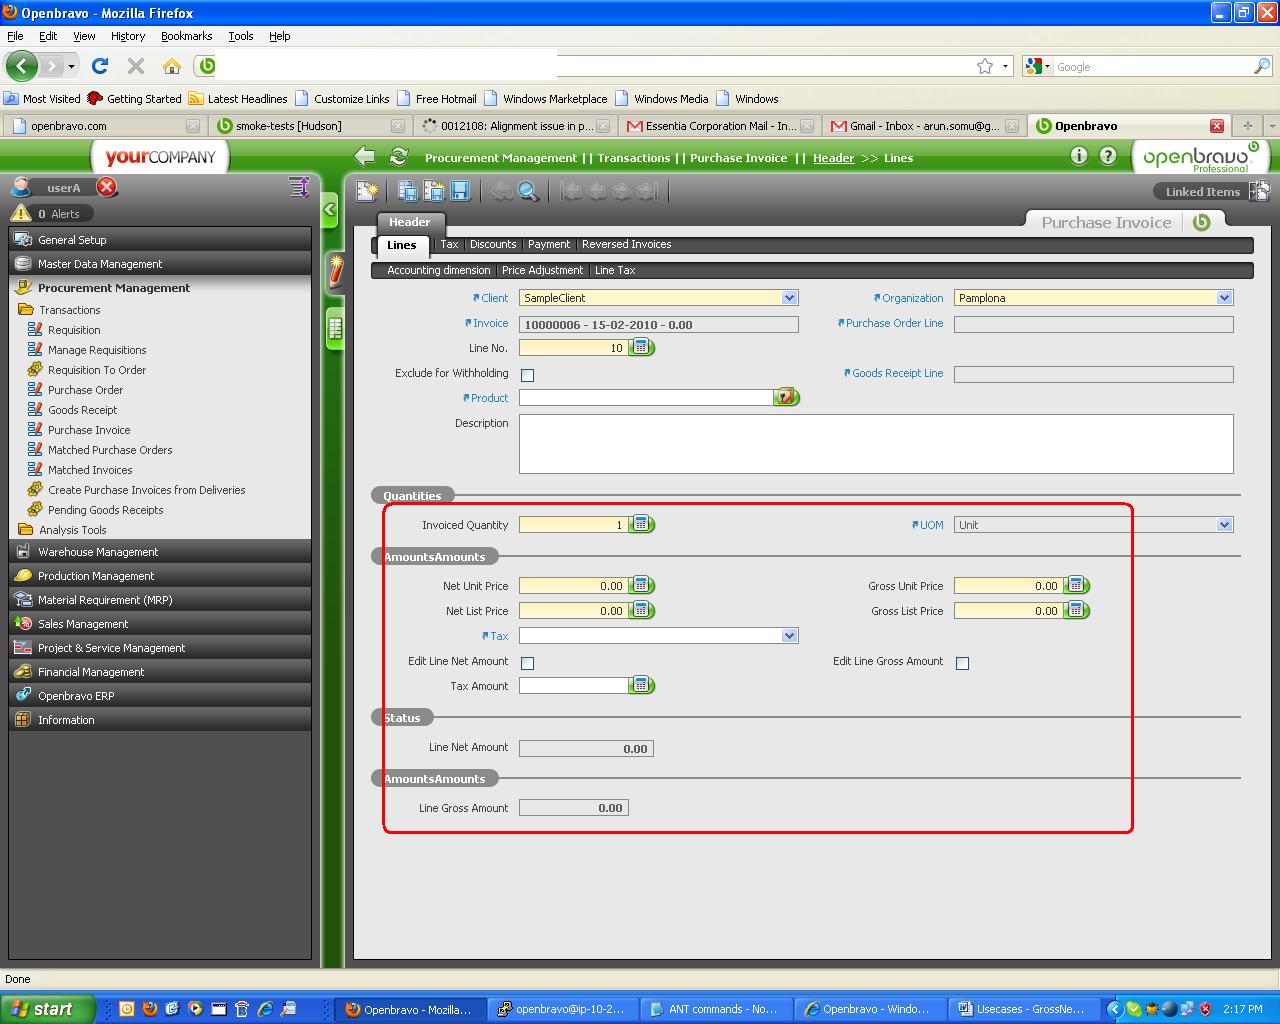Screen dimensions: 1280x1024
Task: Click the green back arrow in Openbravo header
Action: click(x=365, y=157)
